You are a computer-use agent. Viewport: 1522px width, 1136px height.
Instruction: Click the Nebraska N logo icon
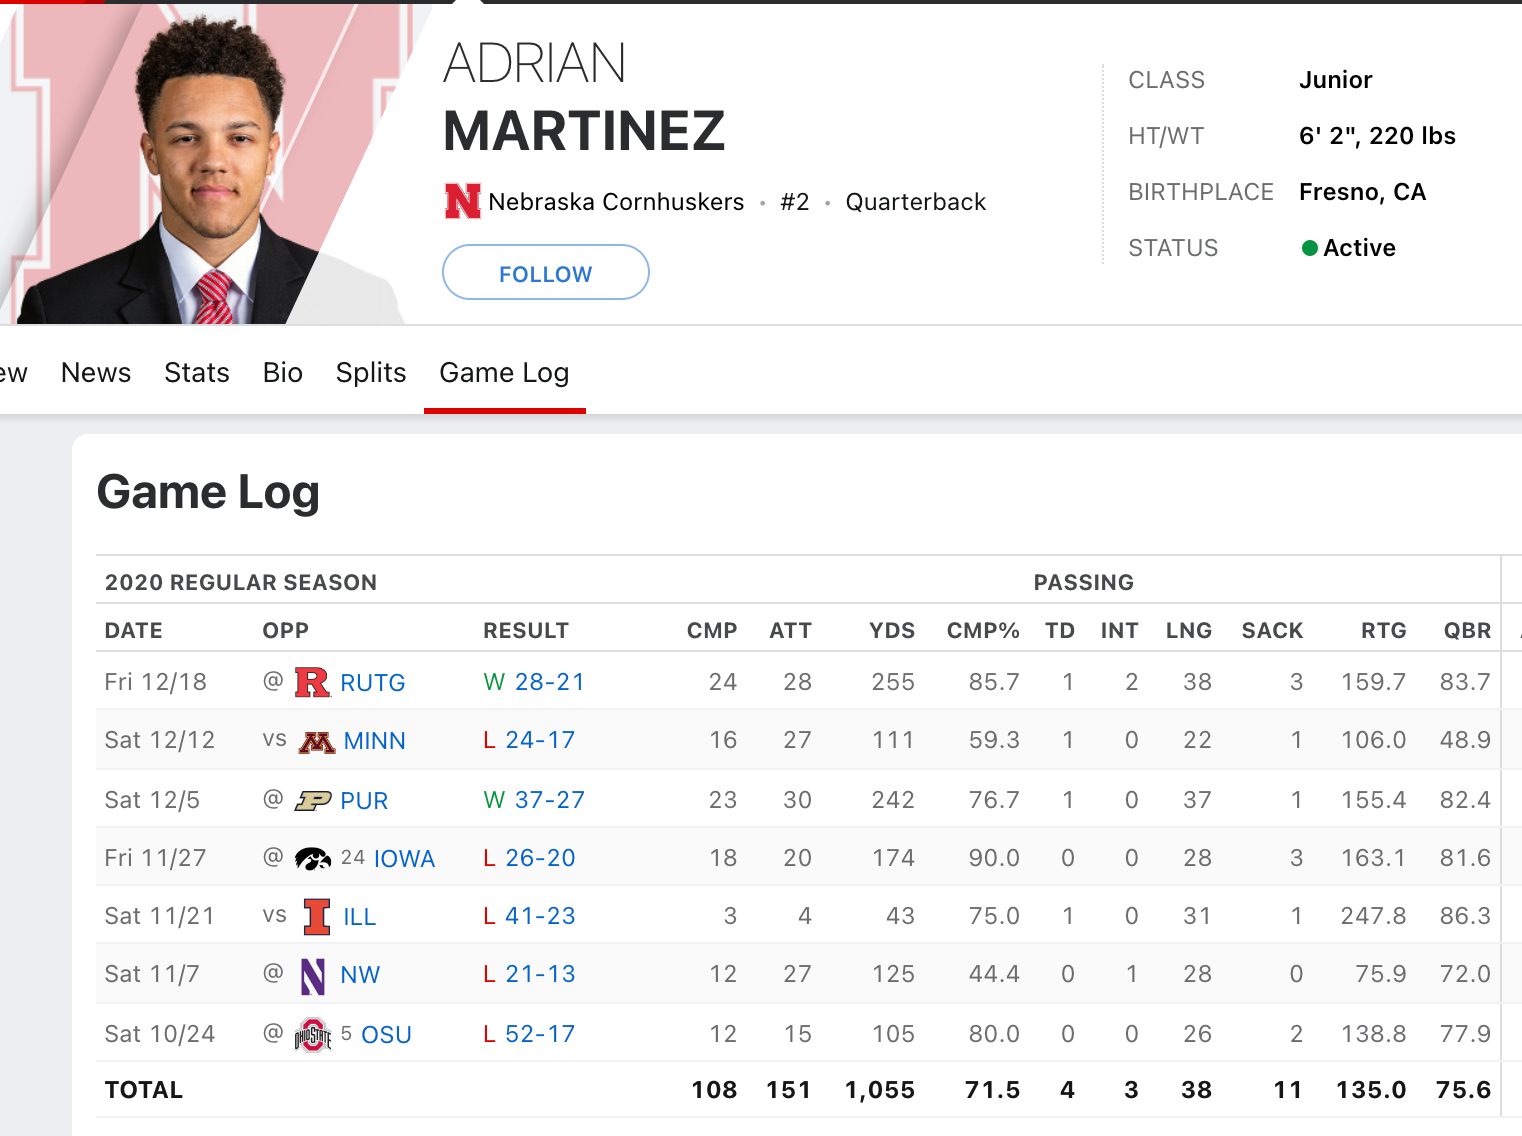(463, 202)
